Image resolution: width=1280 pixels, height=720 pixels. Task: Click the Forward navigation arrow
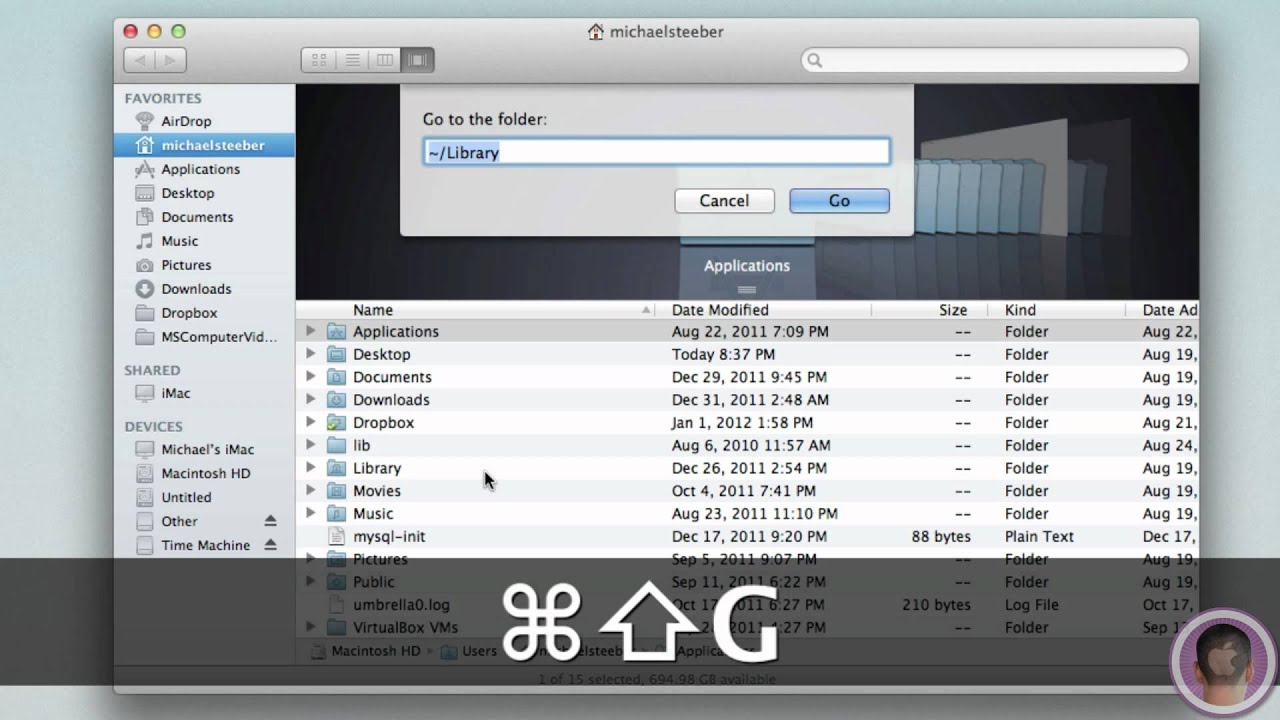(x=169, y=61)
